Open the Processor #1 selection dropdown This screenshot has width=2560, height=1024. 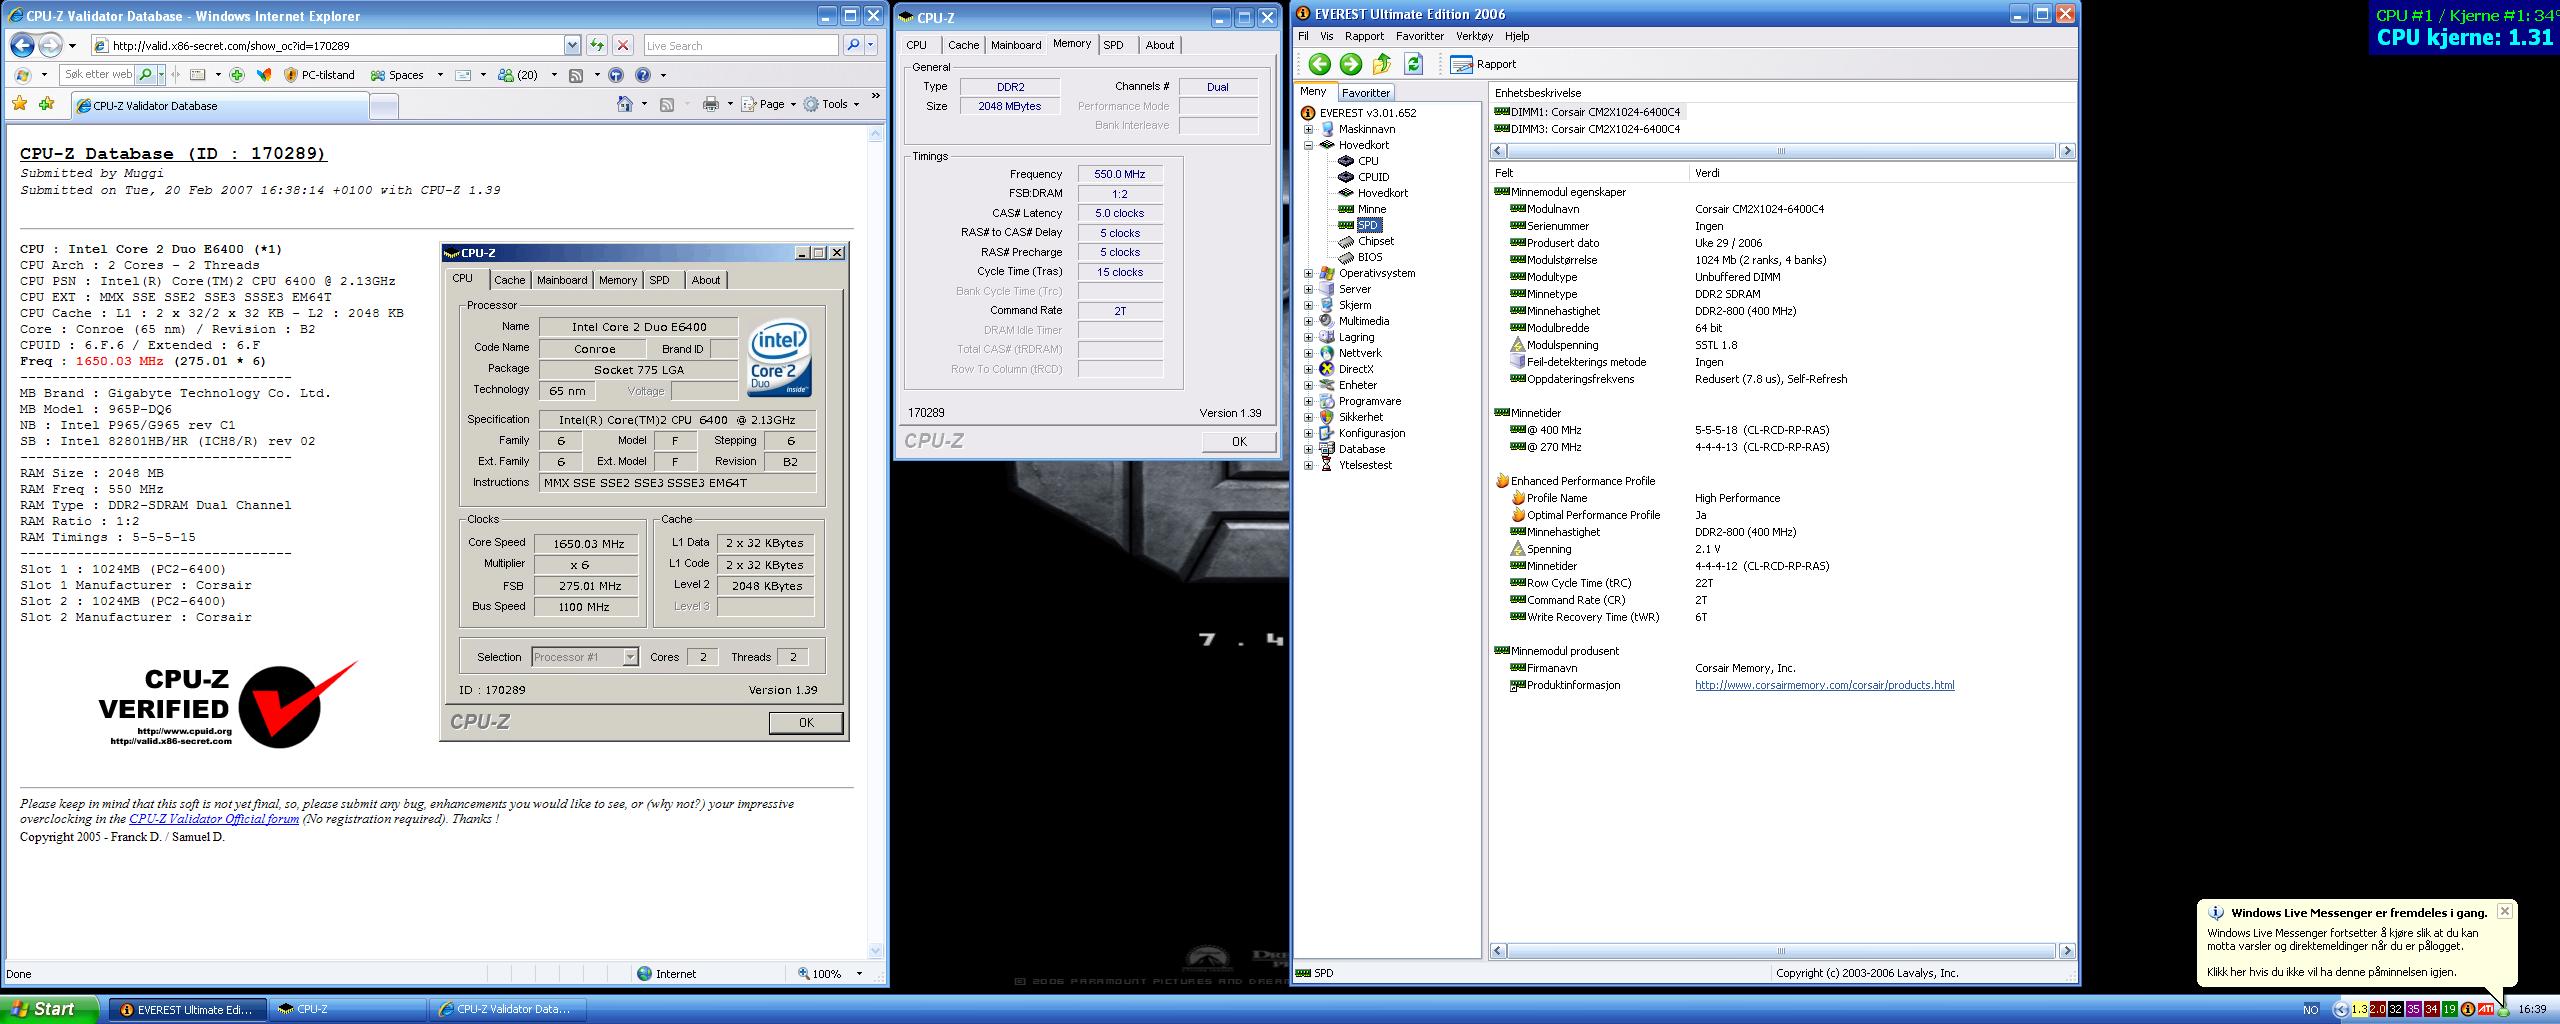point(630,657)
